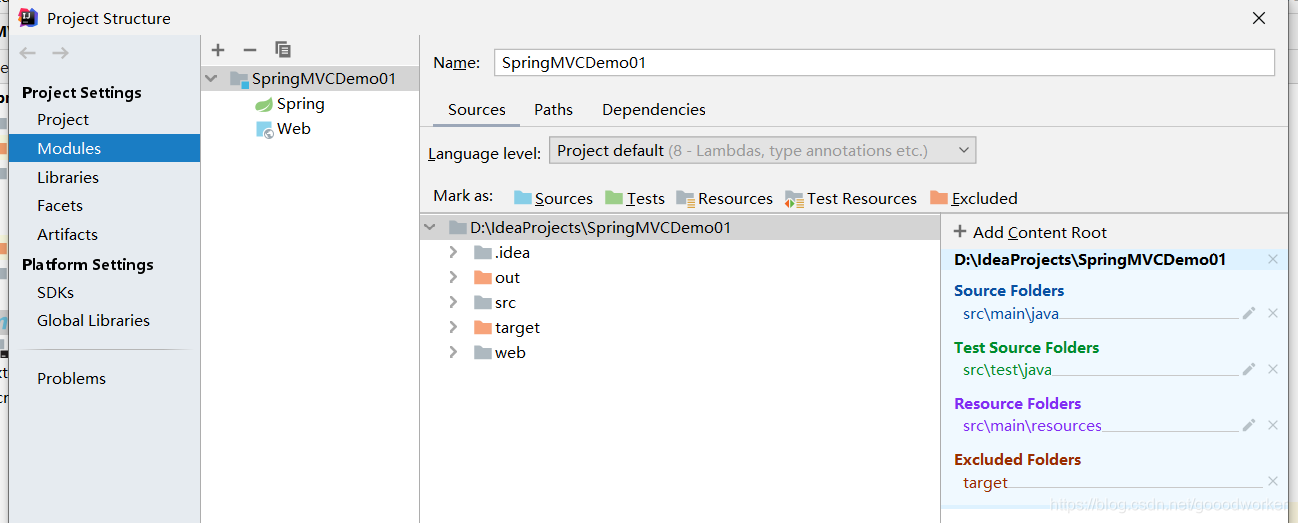Viewport: 1298px width, 523px height.
Task: Select the web folder row
Action: click(x=680, y=352)
